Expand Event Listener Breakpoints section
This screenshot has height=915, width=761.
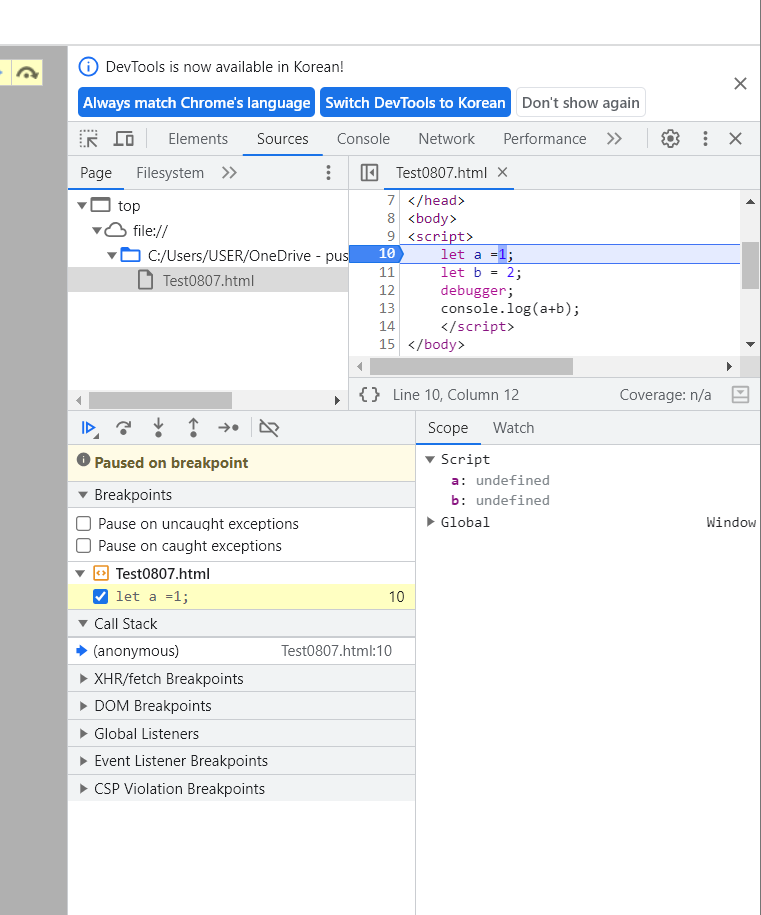click(x=83, y=760)
